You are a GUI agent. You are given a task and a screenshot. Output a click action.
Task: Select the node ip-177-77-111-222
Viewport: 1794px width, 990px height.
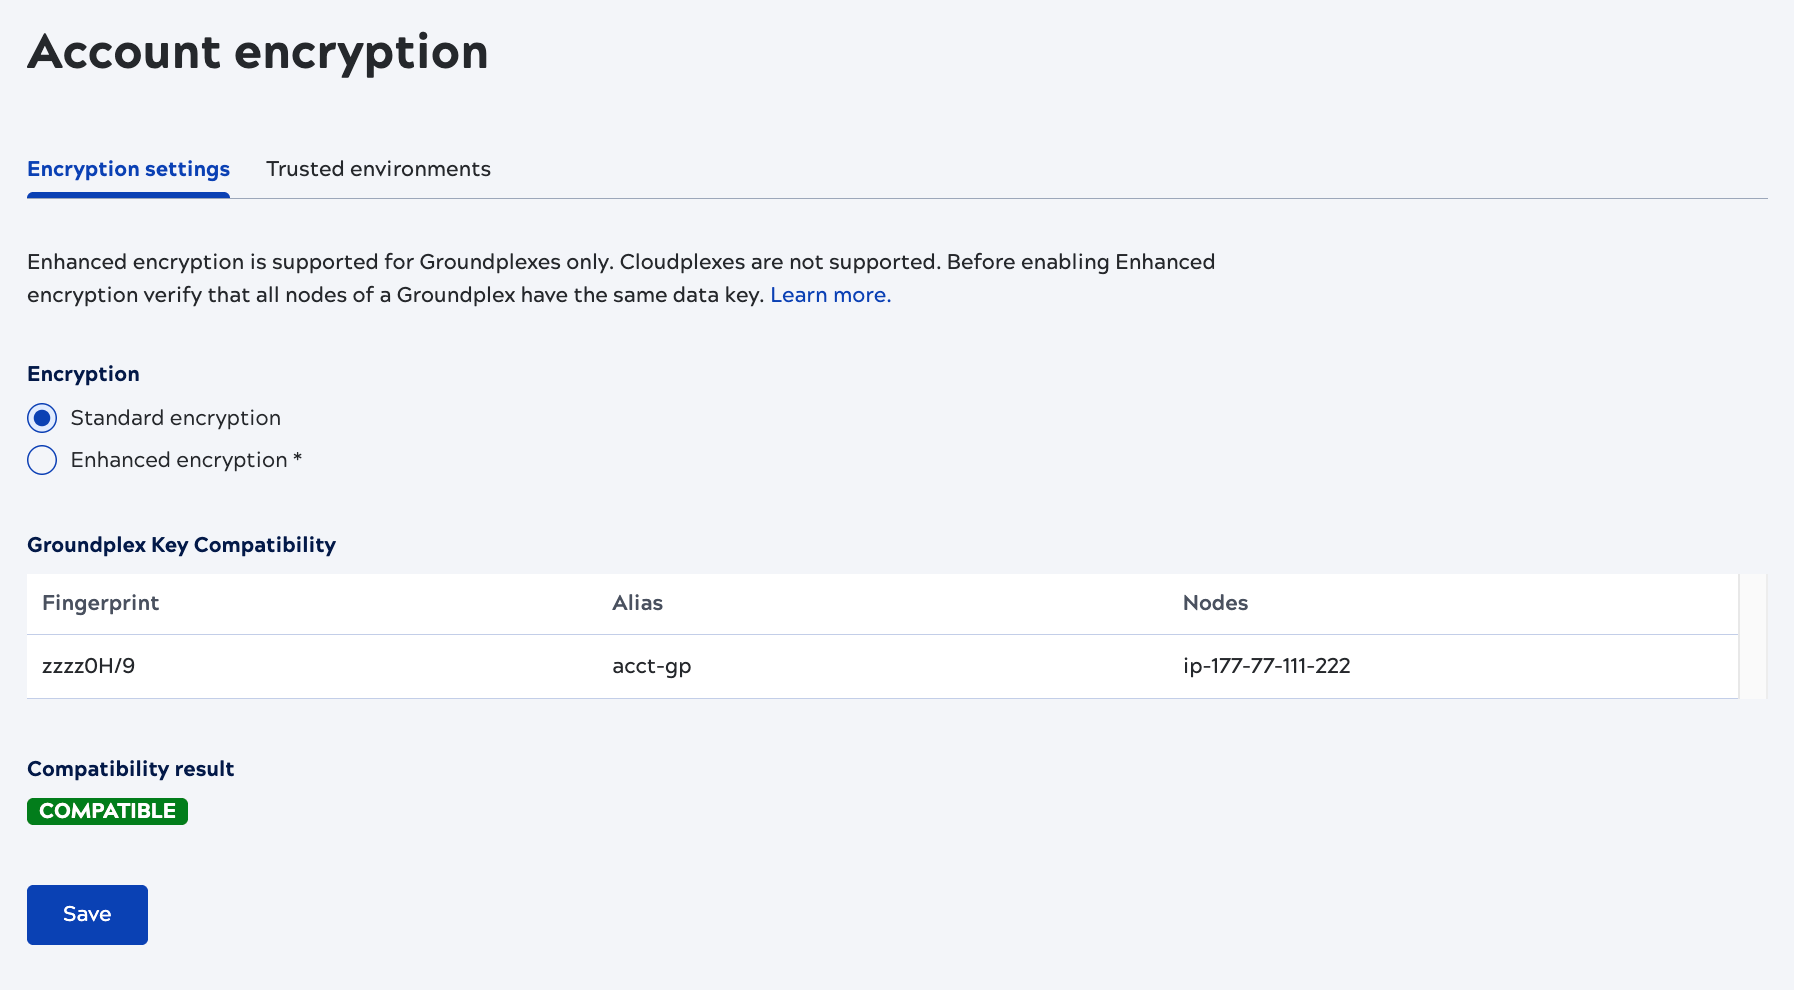point(1266,666)
